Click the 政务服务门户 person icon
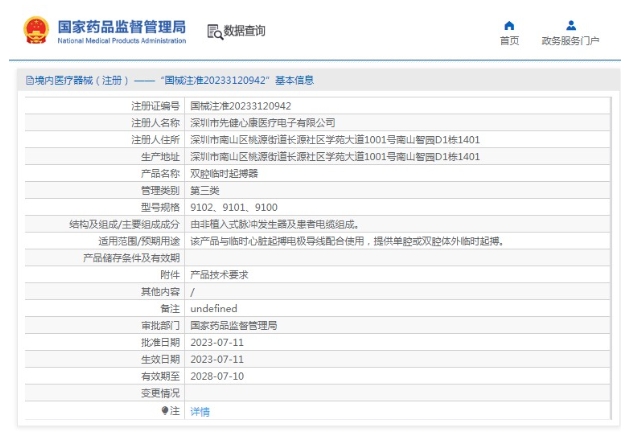Screen dimensions: 635x447 570,26
